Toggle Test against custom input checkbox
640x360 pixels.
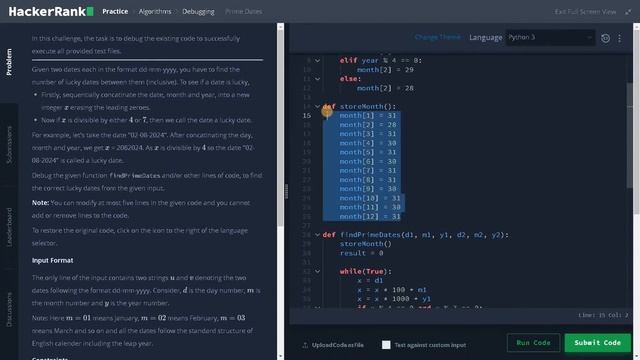[386, 345]
